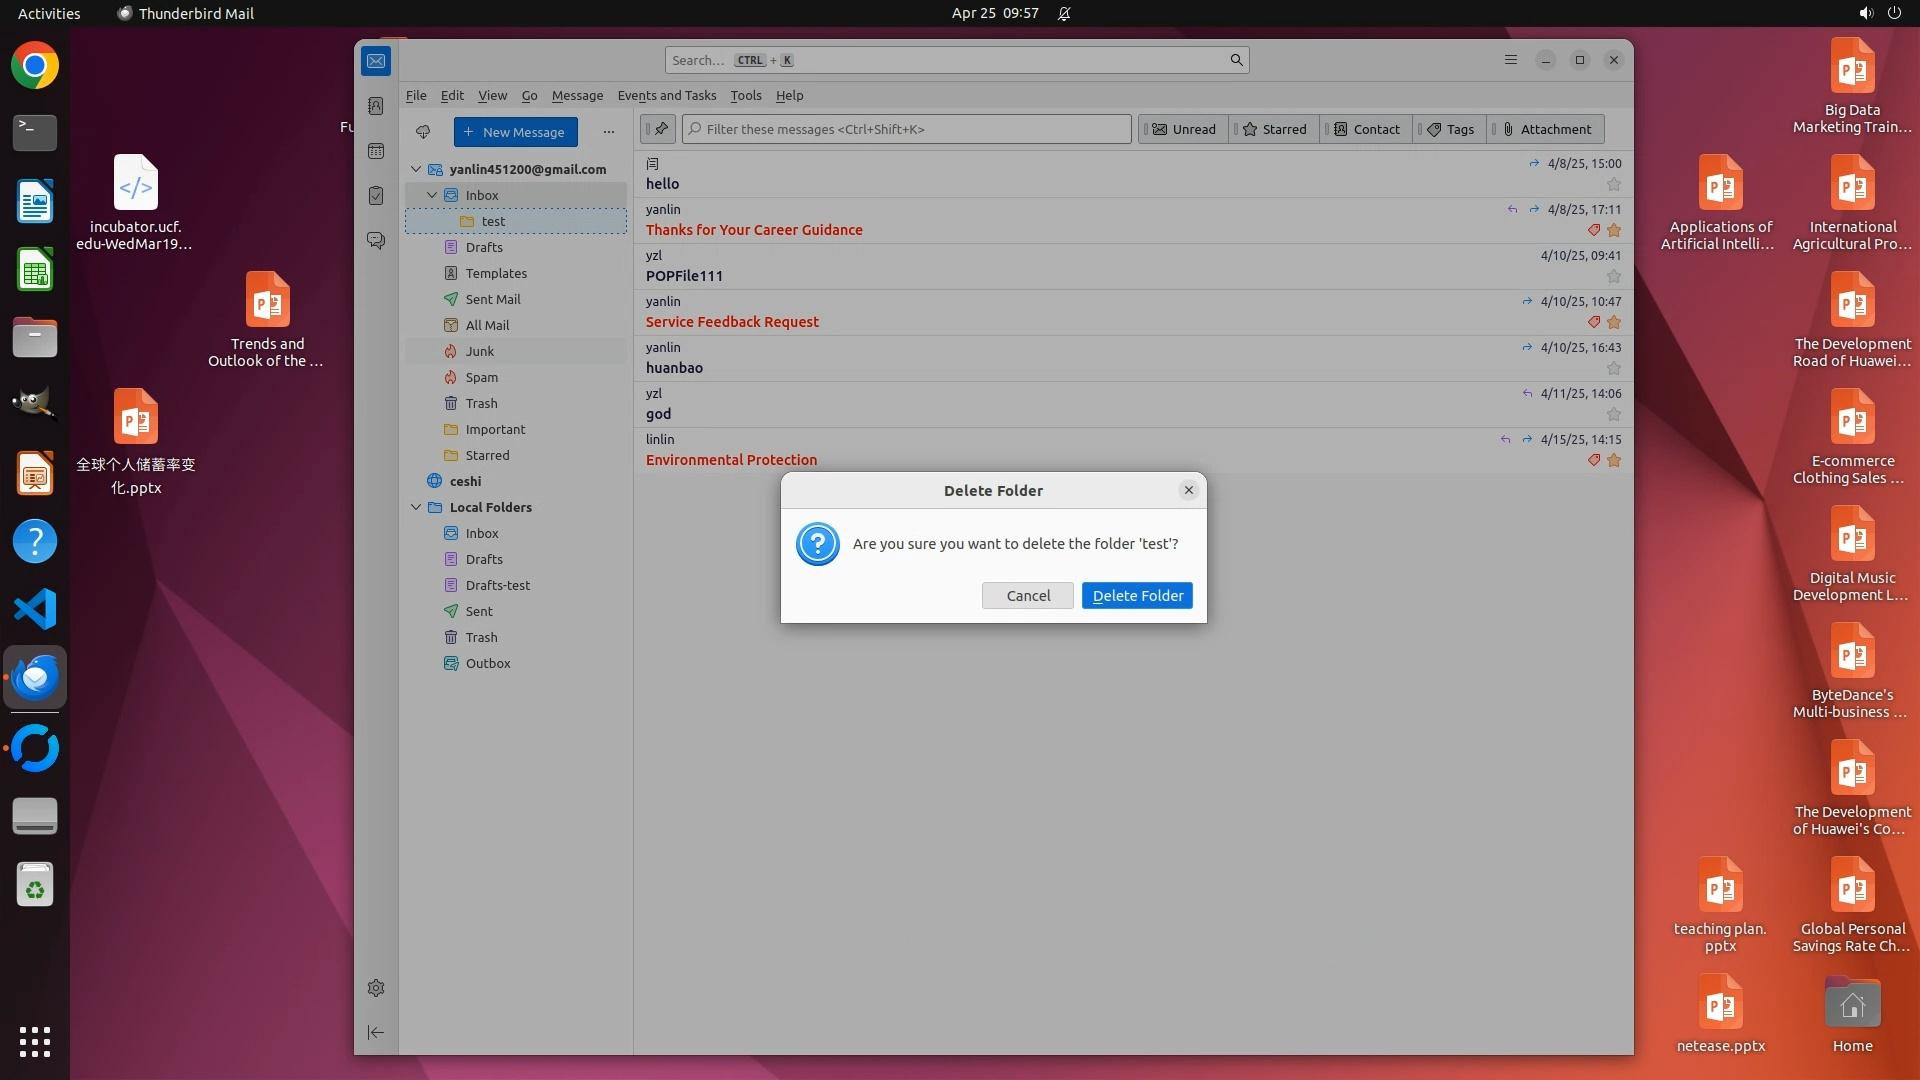Open the Events and Tasks menu
The width and height of the screenshot is (1920, 1080).
(666, 95)
